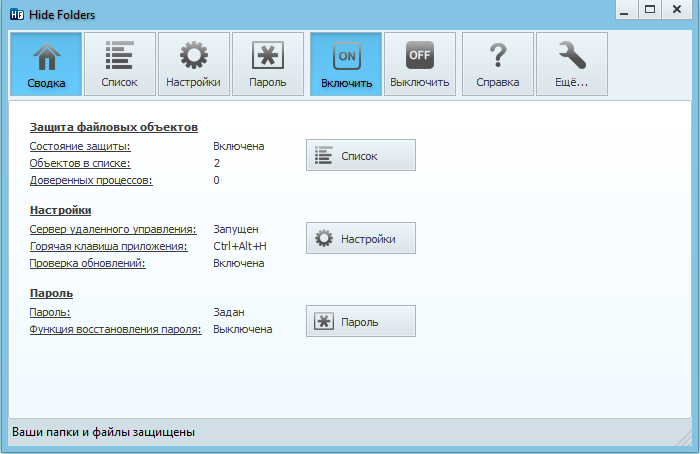Viewport: 700px width, 454px height.
Task: Click the Ctrl+Alt+H hotkey value
Action: click(x=240, y=246)
